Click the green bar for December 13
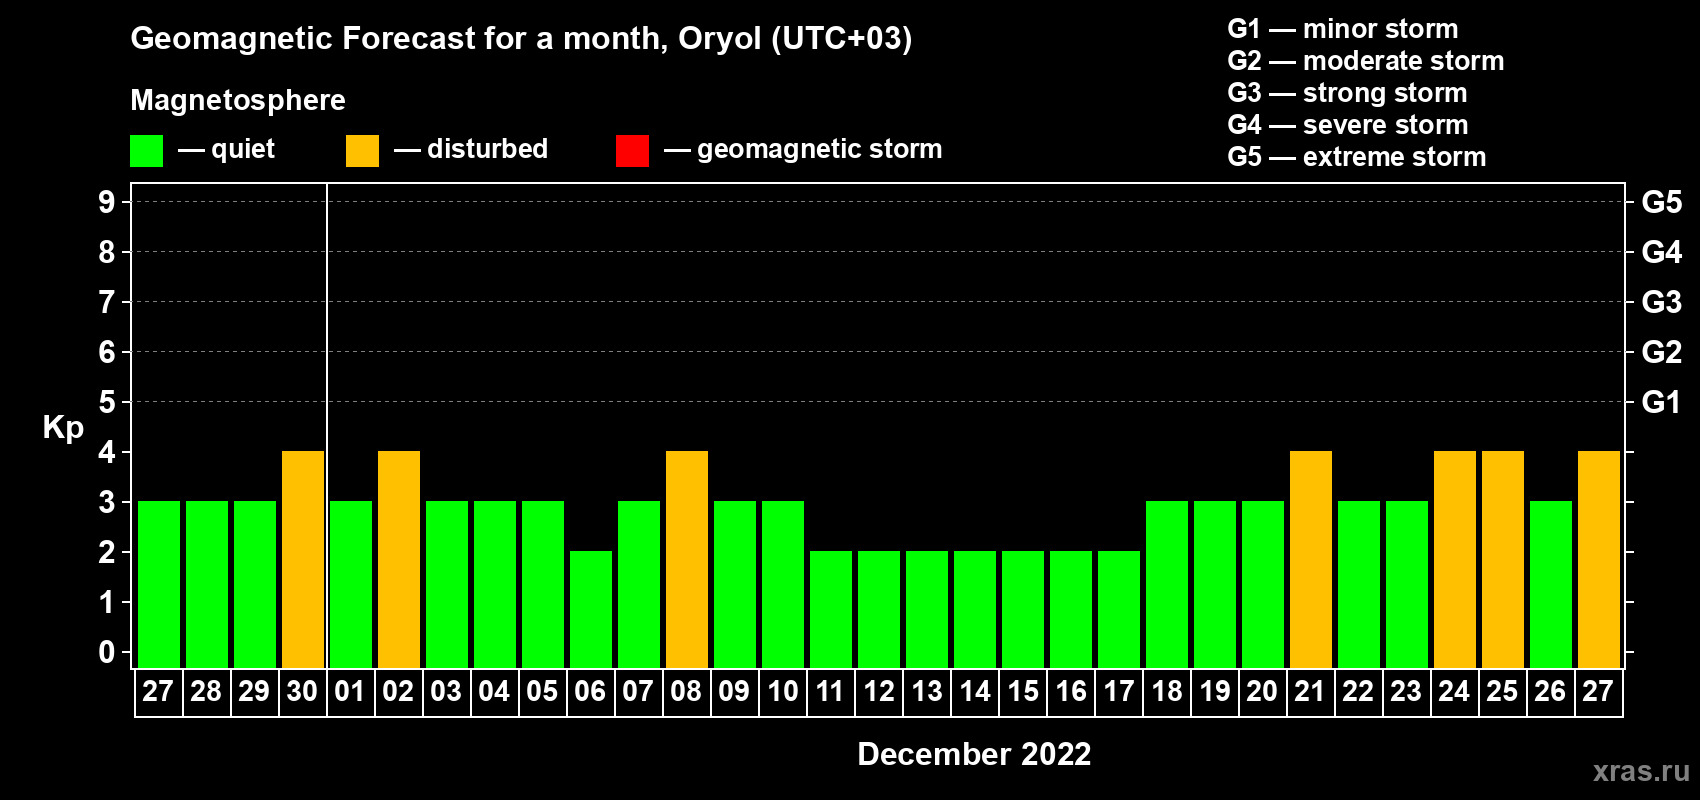Image resolution: width=1700 pixels, height=800 pixels. point(927,610)
